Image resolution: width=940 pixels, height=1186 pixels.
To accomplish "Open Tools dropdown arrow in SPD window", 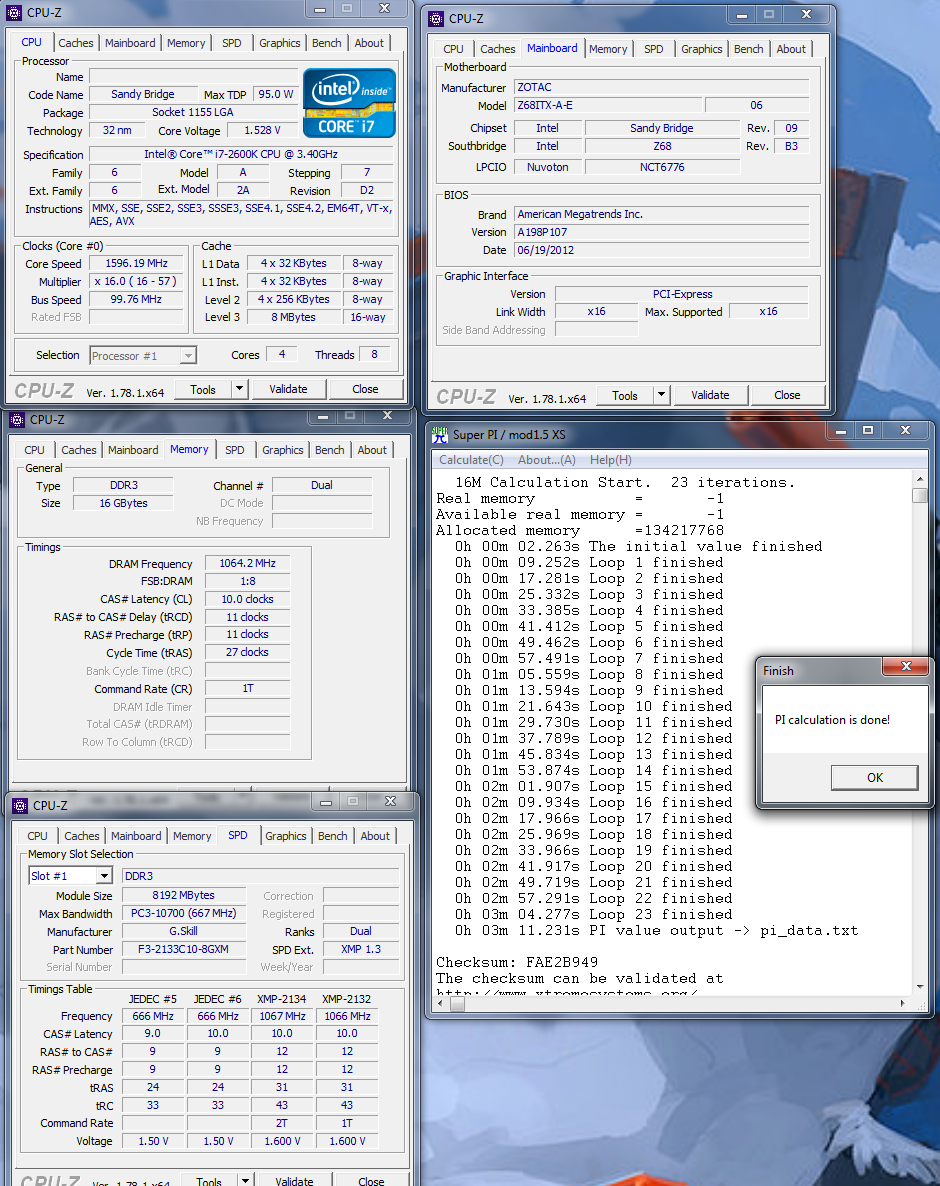I will pyautogui.click(x=245, y=1180).
